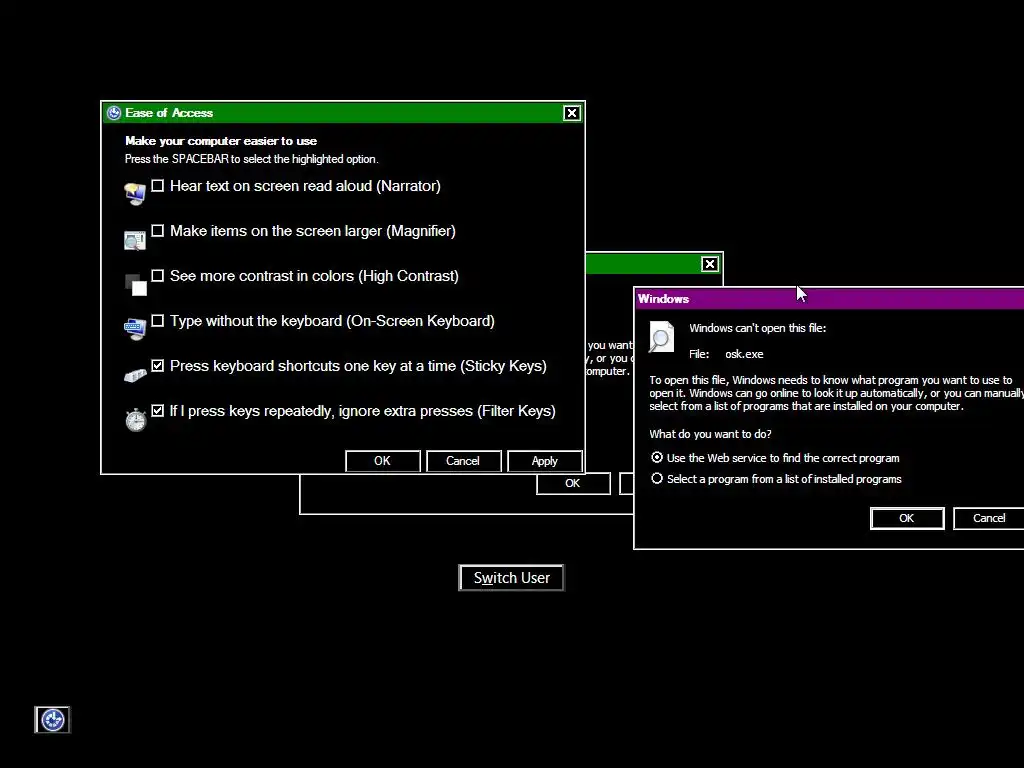
Task: Select Use the Web service radio option
Action: point(657,458)
